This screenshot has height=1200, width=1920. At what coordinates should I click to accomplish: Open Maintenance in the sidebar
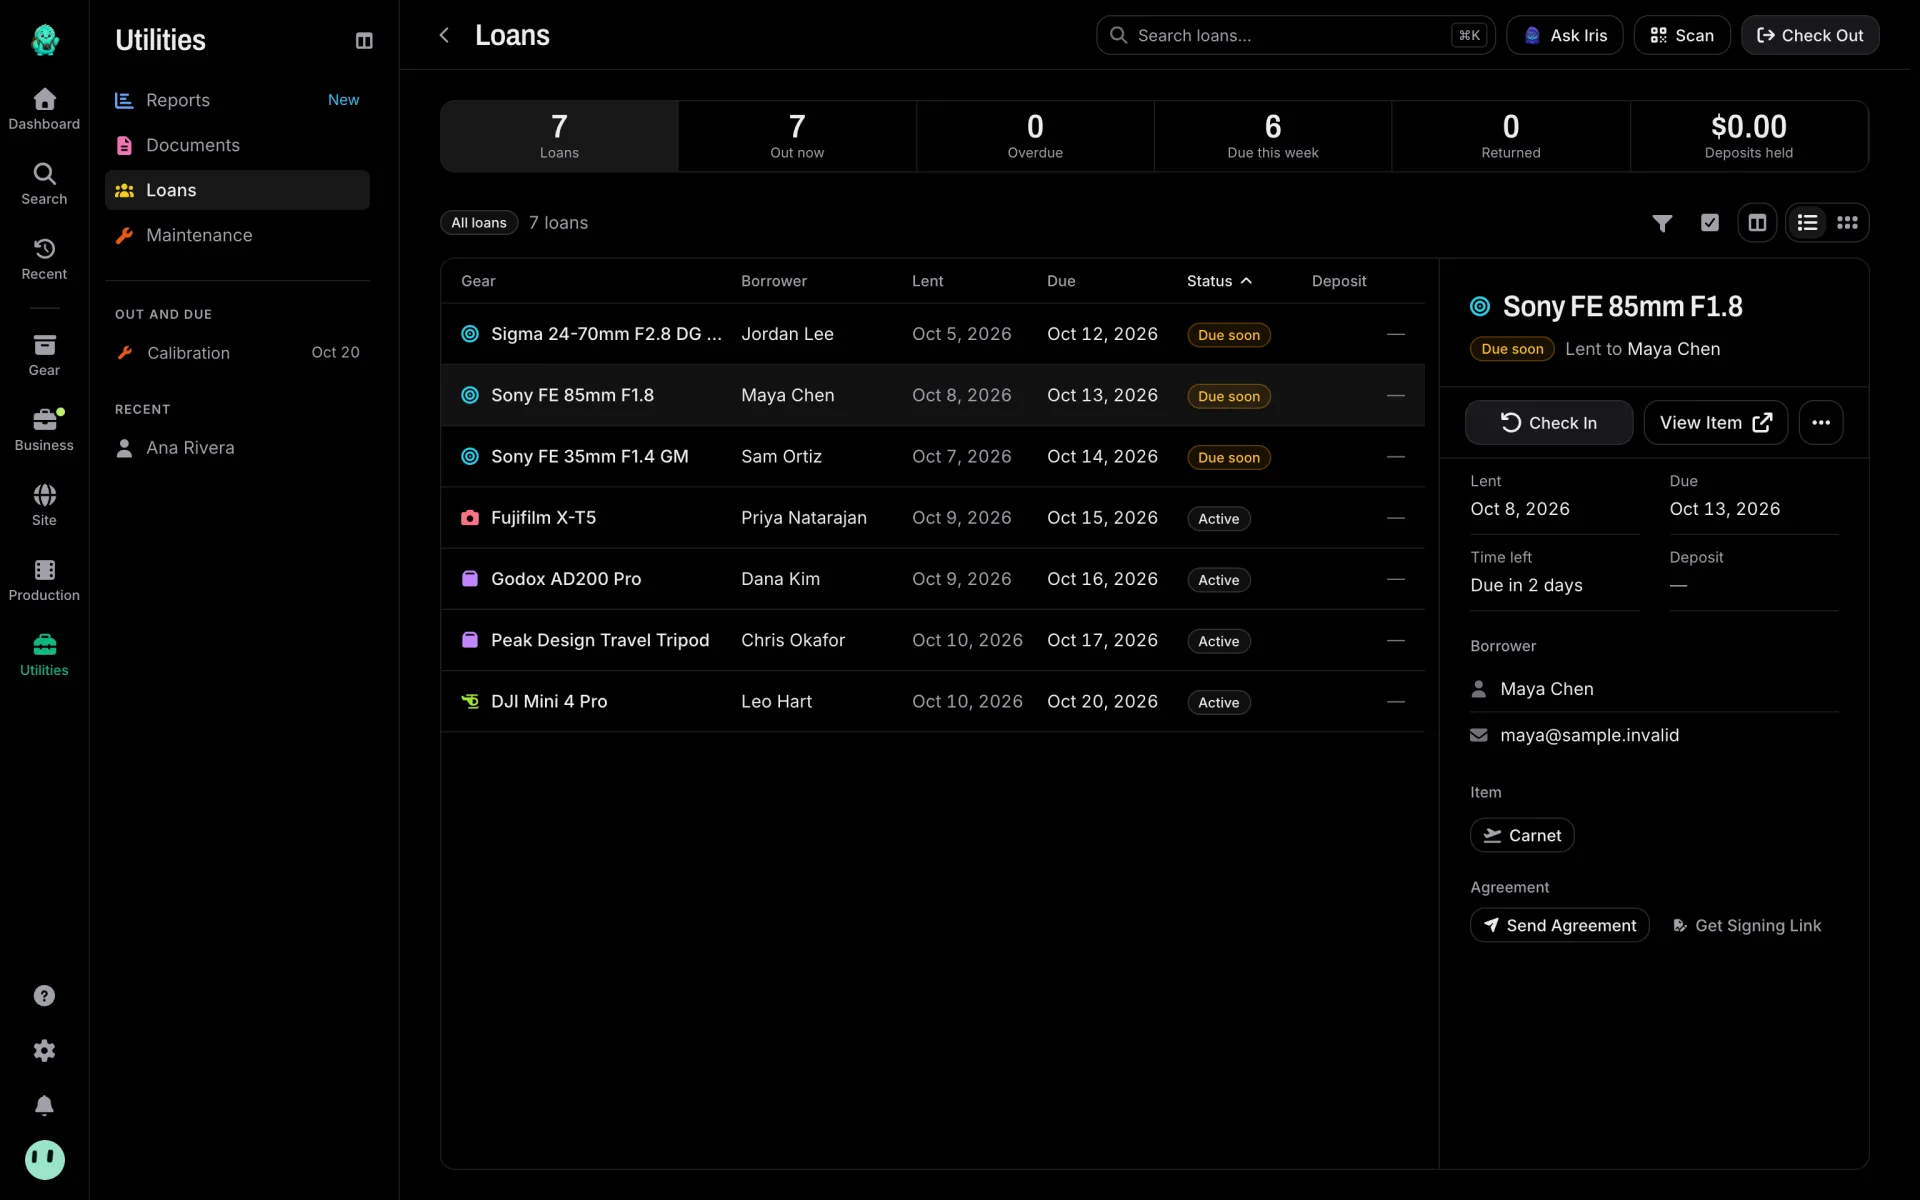[x=237, y=235]
